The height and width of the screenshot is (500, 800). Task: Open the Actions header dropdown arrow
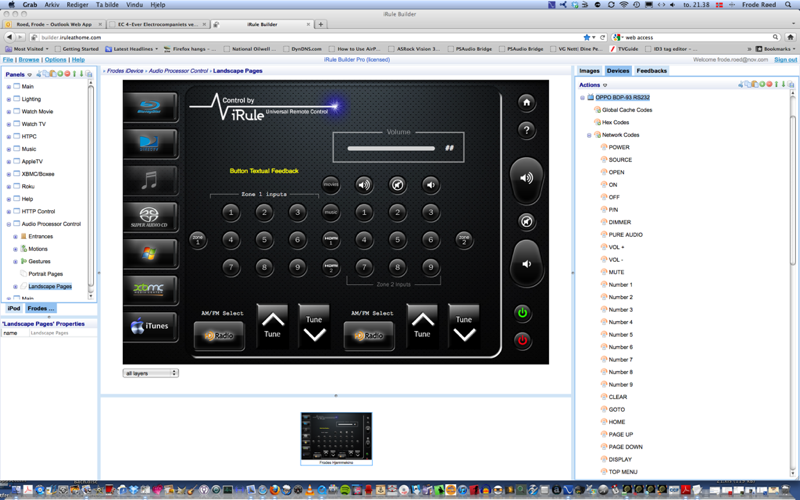click(605, 85)
